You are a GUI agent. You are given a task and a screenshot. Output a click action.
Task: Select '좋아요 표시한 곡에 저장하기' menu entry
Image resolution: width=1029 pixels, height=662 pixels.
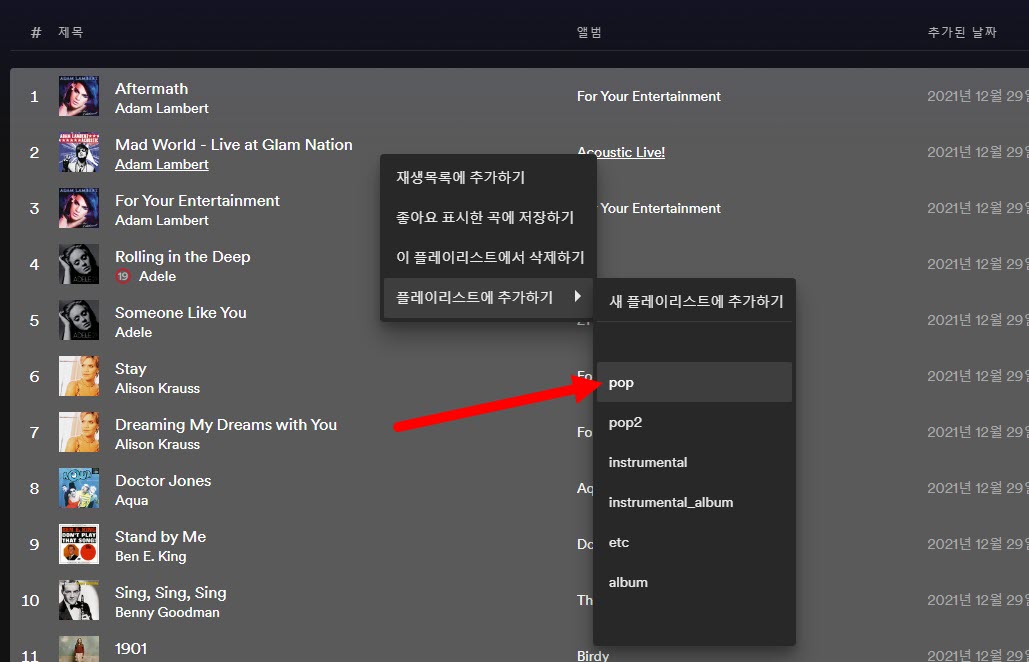coord(488,217)
